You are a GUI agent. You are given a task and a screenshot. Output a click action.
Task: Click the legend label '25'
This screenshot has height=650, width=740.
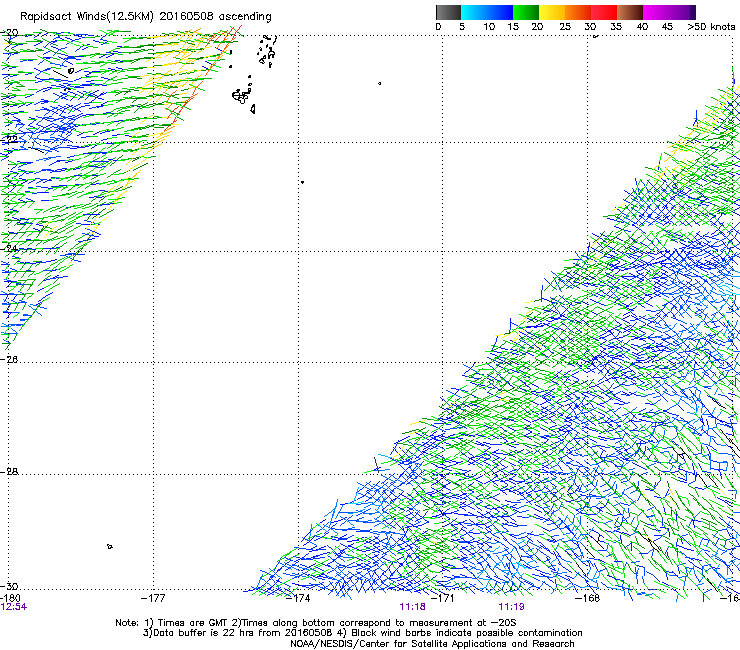coord(565,27)
